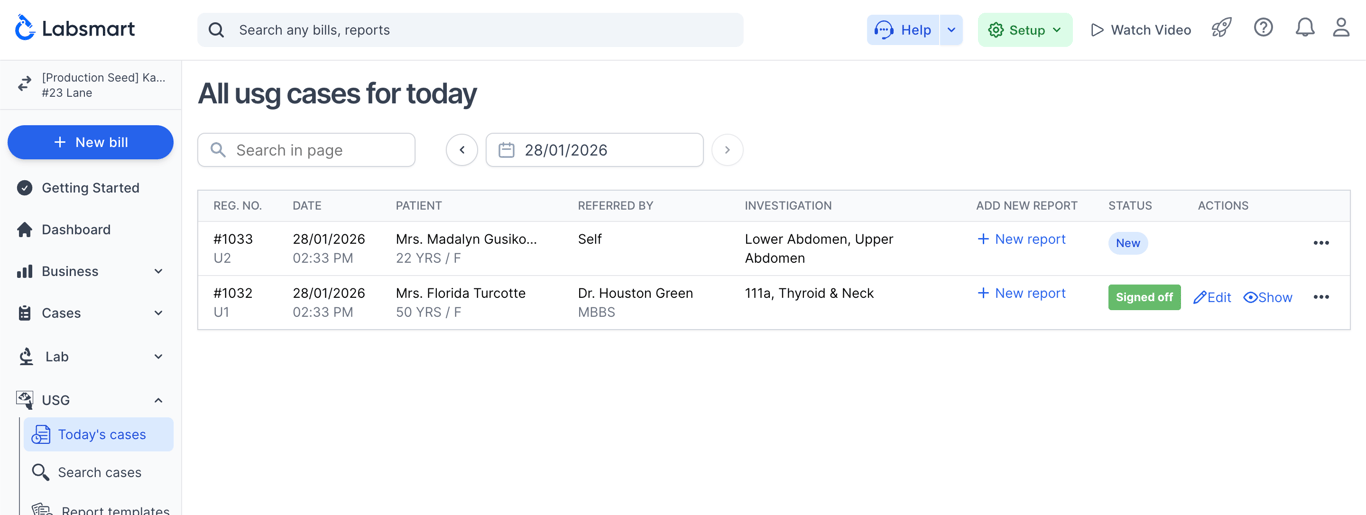This screenshot has height=515, width=1366.
Task: Add New report for Madalyn Gusikowski
Action: tap(1021, 239)
